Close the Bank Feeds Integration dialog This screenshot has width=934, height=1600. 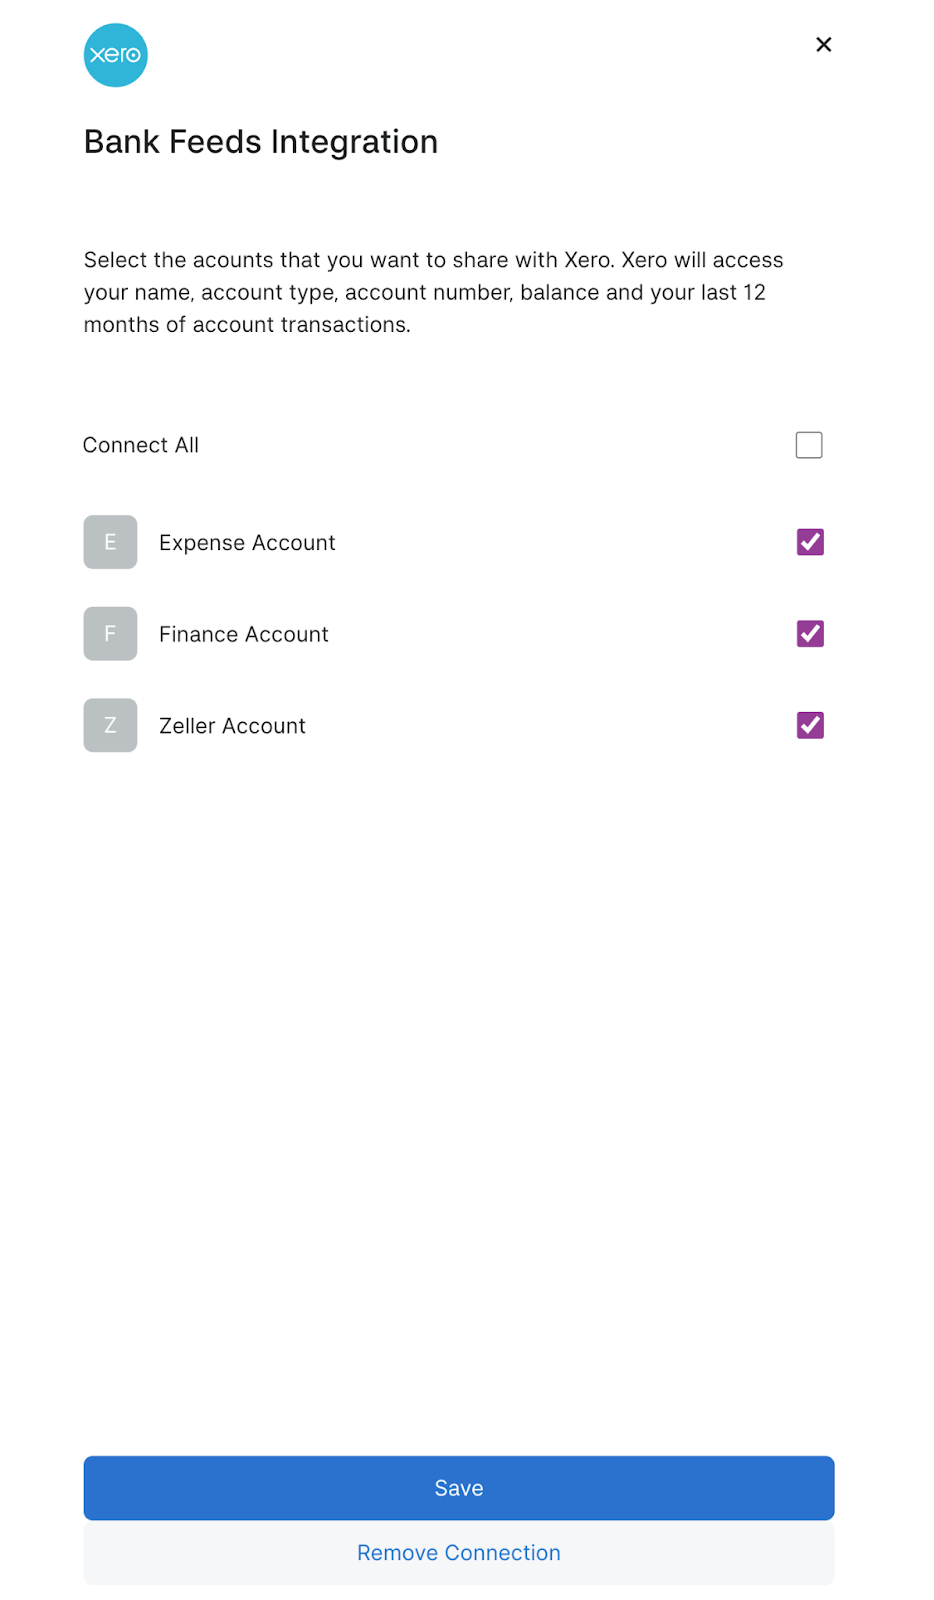(823, 44)
